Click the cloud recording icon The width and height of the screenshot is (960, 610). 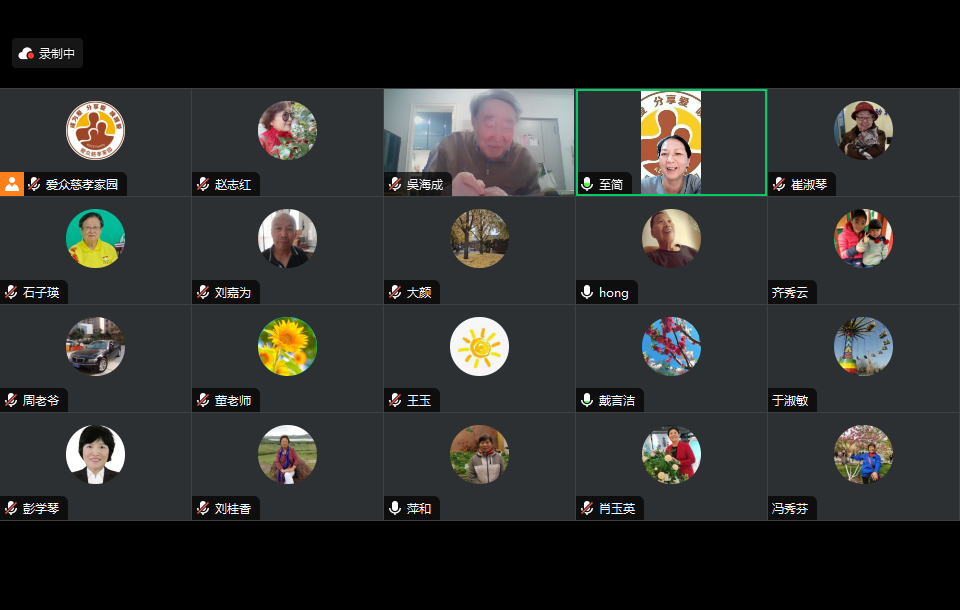tap(26, 54)
